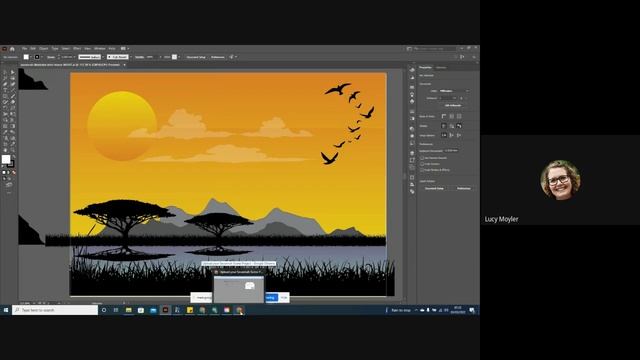Enable the Scale Corners checkbox
Viewport: 640px width, 360px height.
coord(422,164)
